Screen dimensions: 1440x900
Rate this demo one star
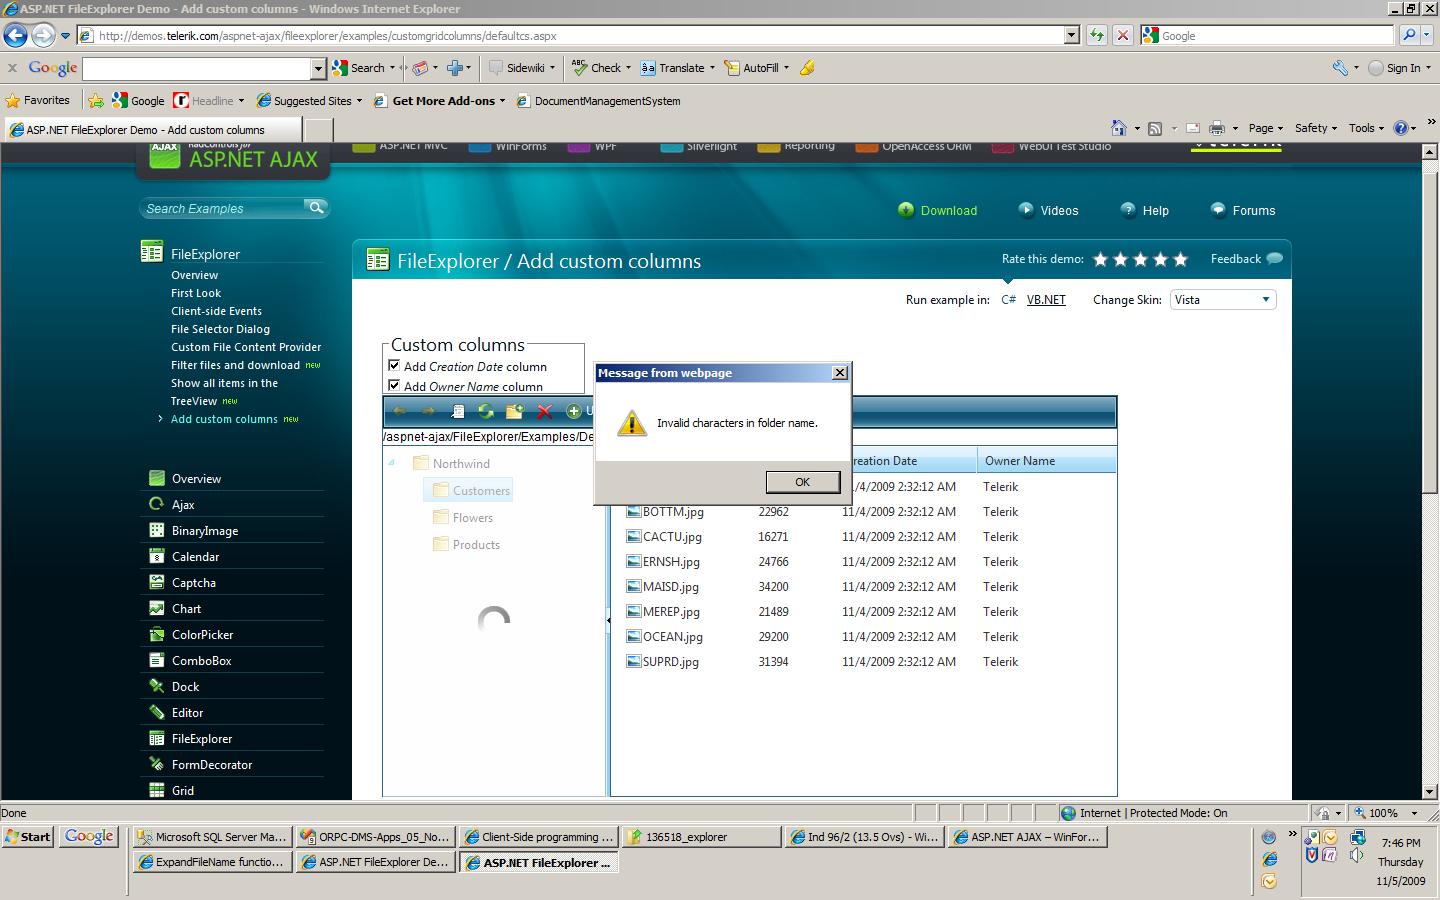(1101, 260)
